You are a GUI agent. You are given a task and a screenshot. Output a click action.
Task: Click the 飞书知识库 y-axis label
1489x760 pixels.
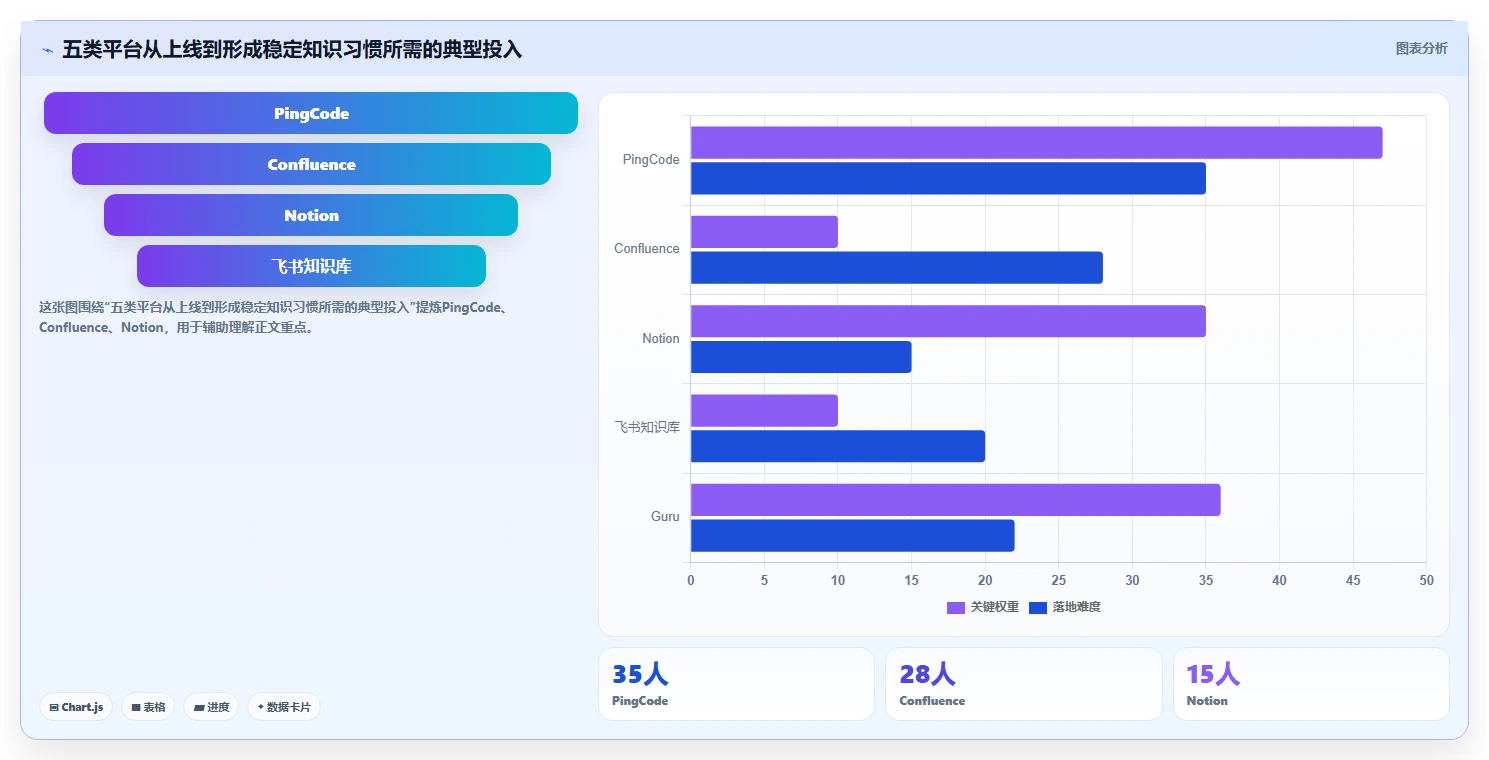tap(647, 427)
